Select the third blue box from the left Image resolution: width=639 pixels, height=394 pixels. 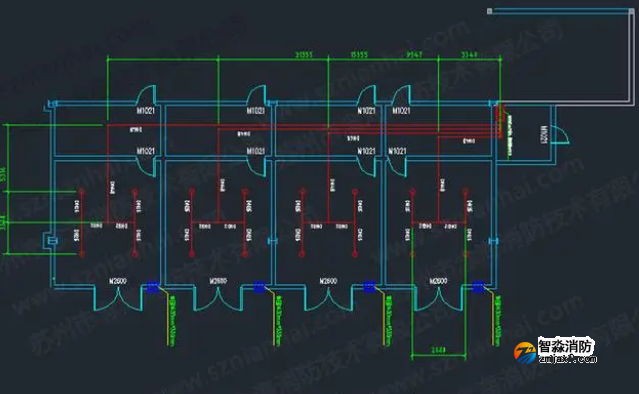(x=369, y=287)
